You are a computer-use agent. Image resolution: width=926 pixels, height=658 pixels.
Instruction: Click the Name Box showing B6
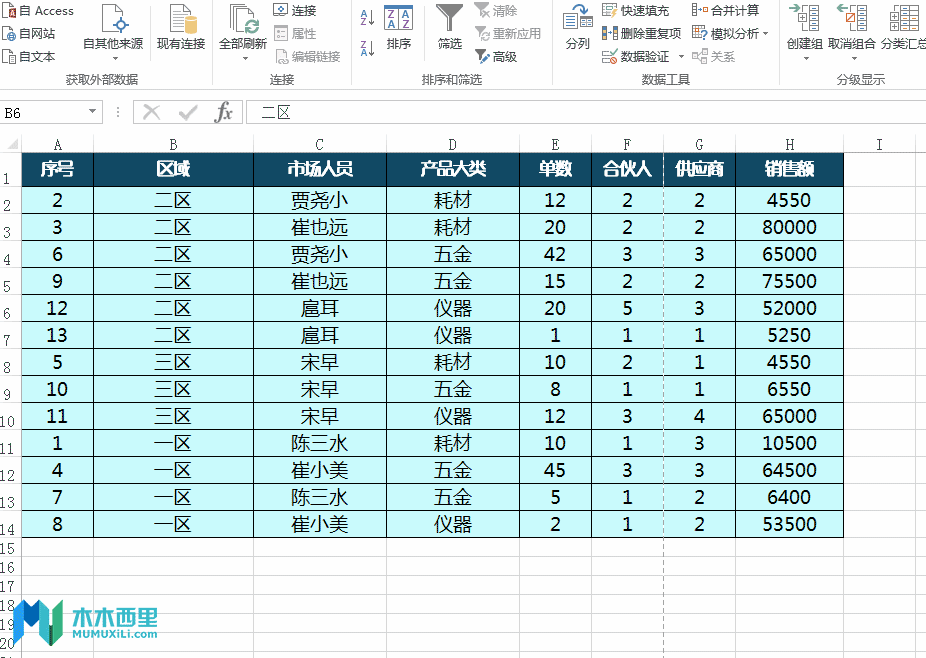point(45,112)
